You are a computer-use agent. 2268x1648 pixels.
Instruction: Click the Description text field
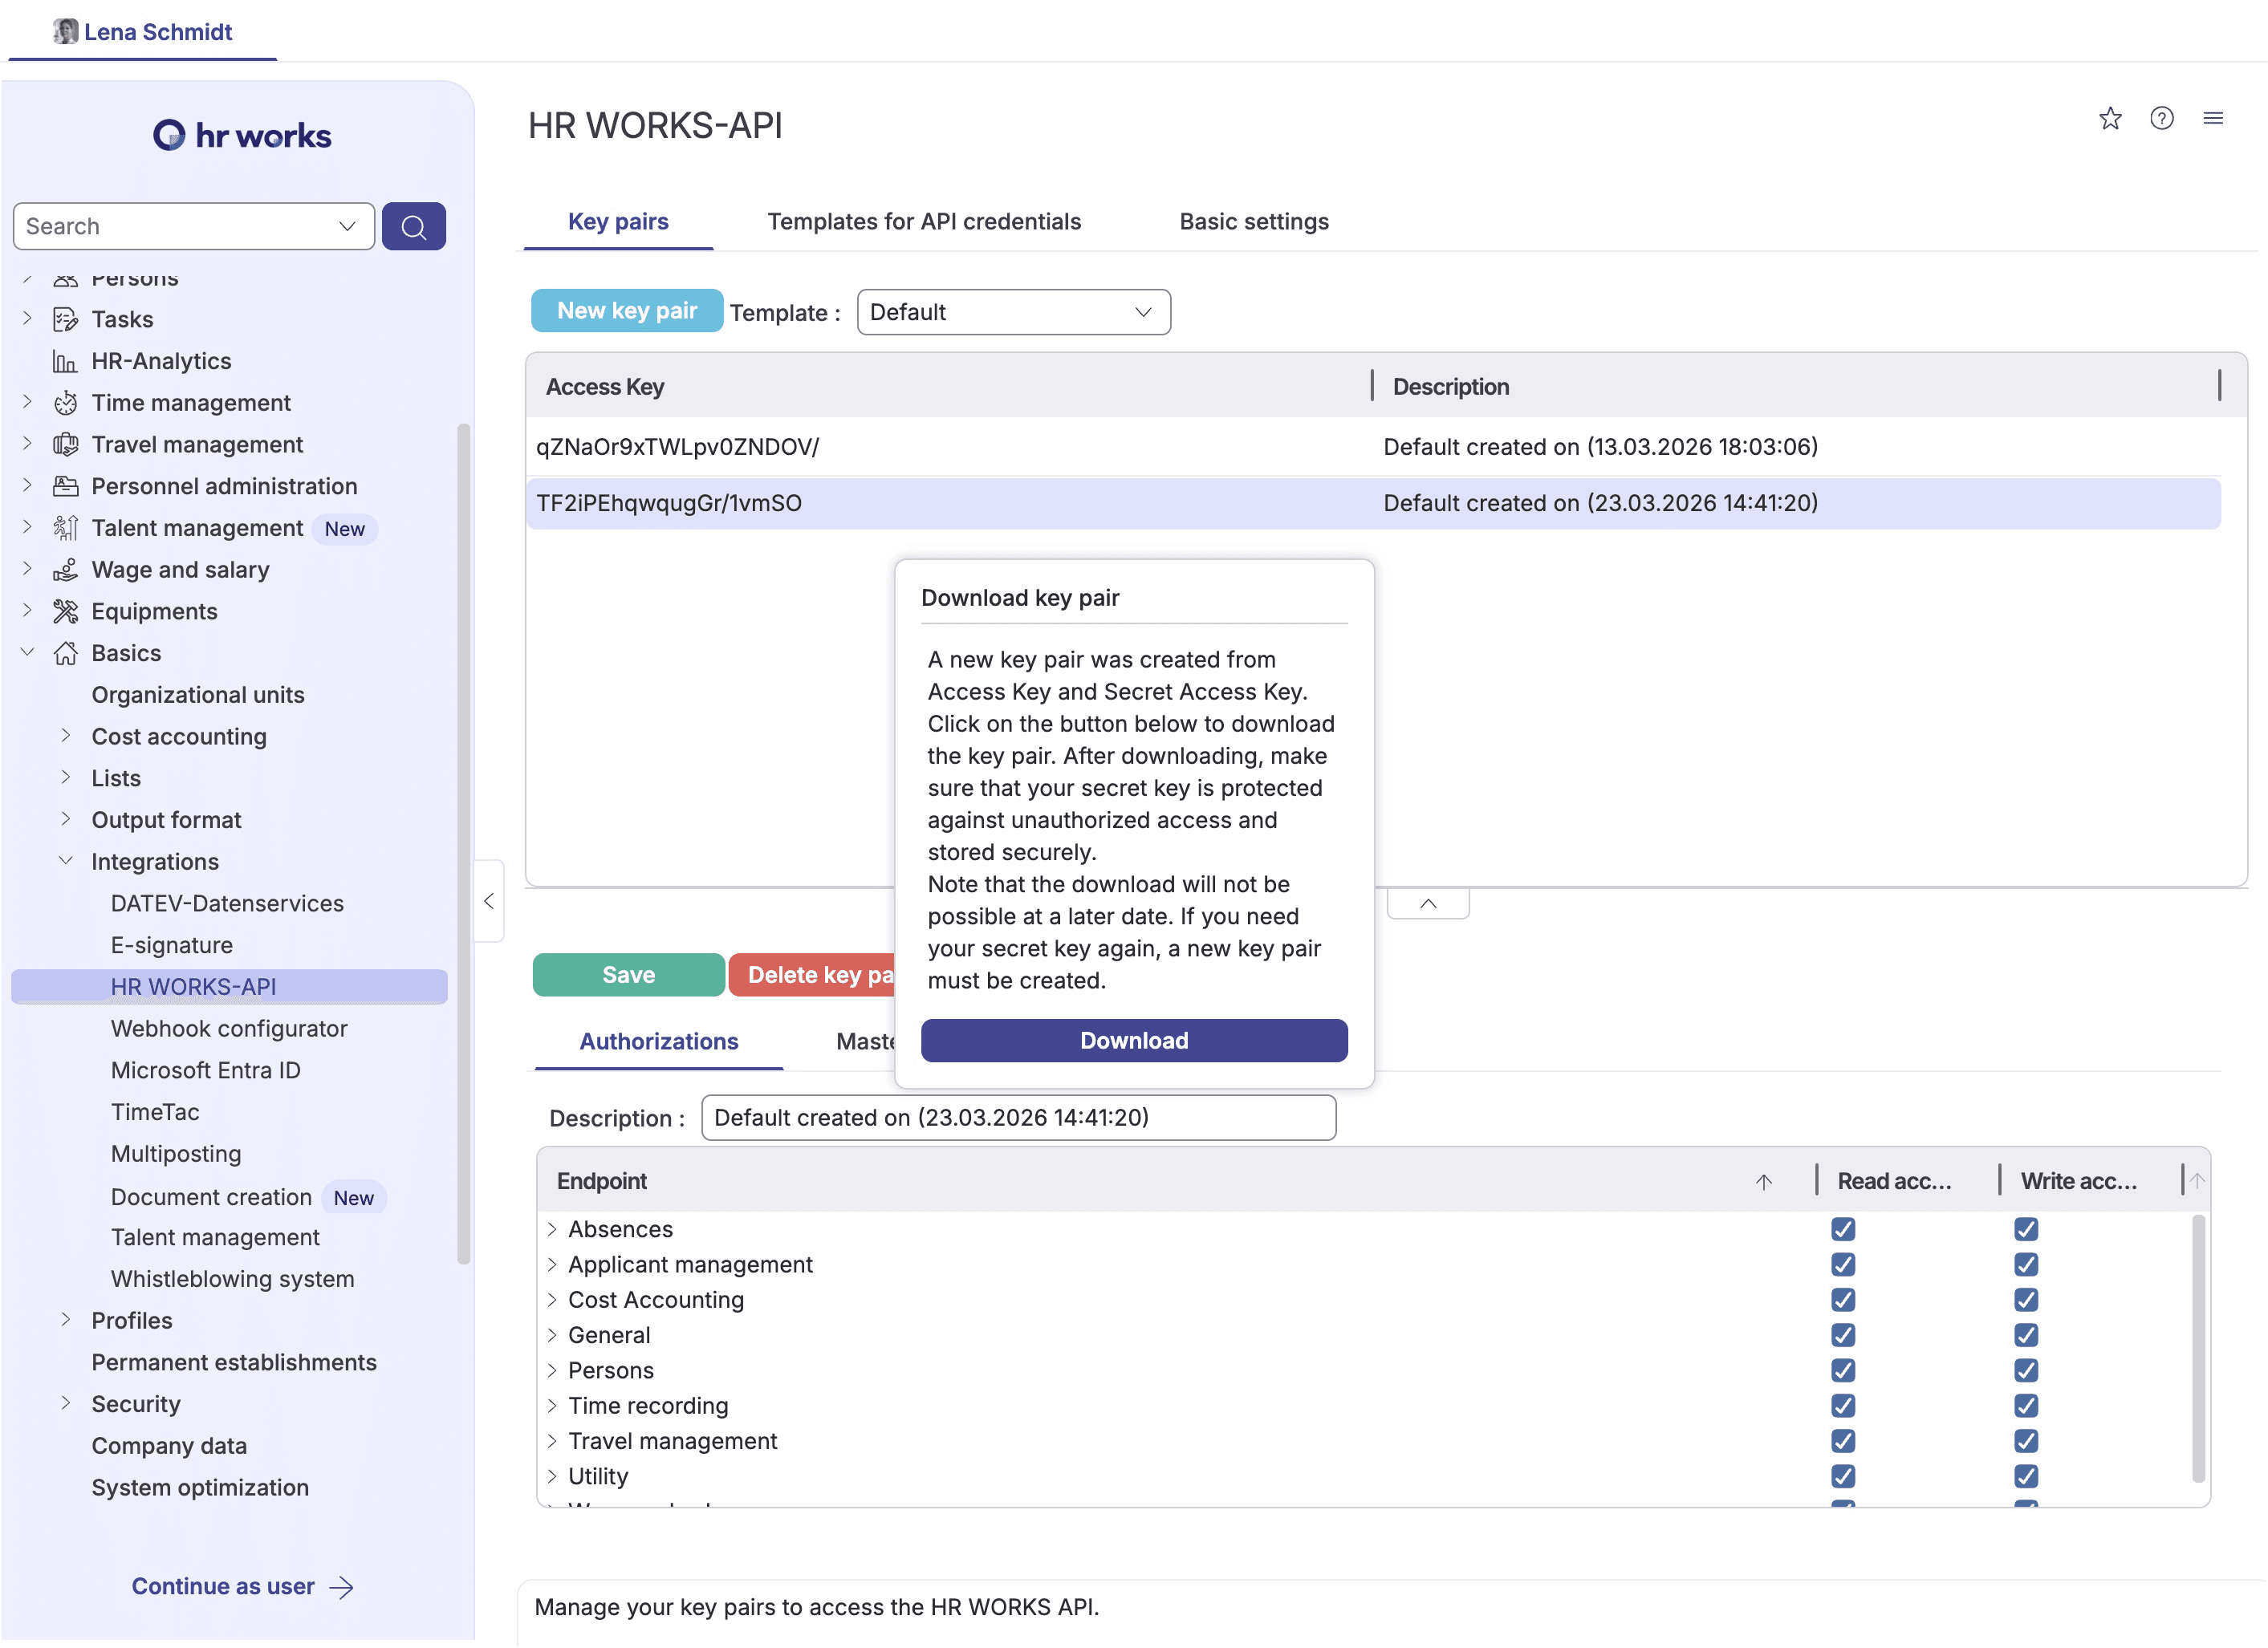click(x=1017, y=1117)
